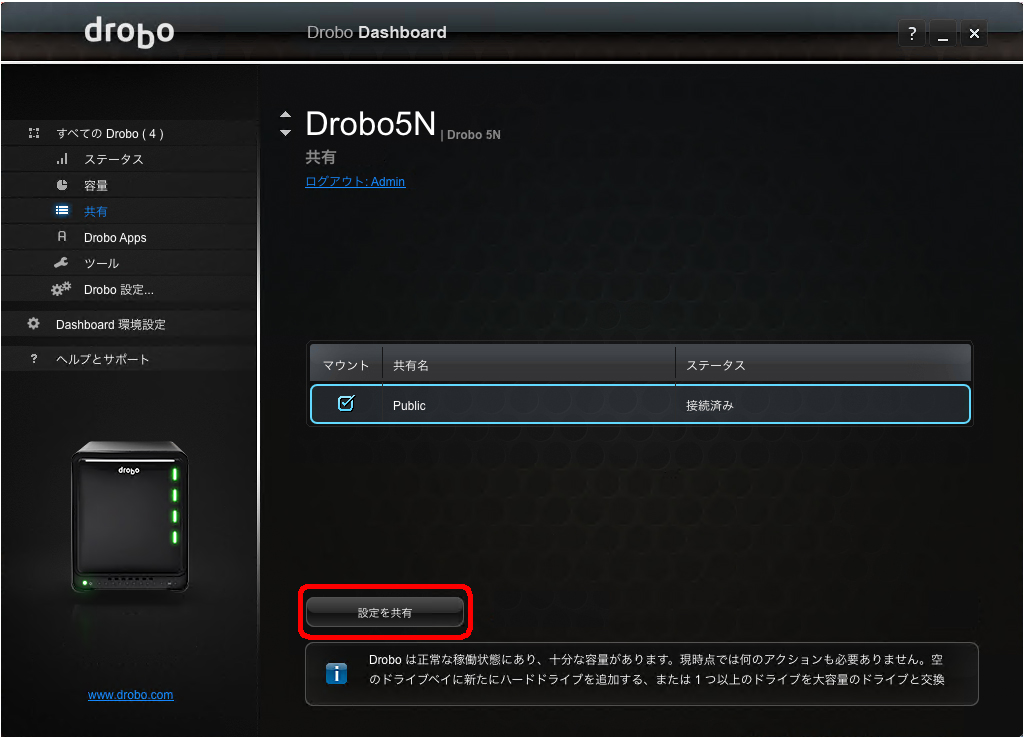Image resolution: width=1024 pixels, height=739 pixels.
Task: Select the next Drobo with the down arrow
Action: 285,133
